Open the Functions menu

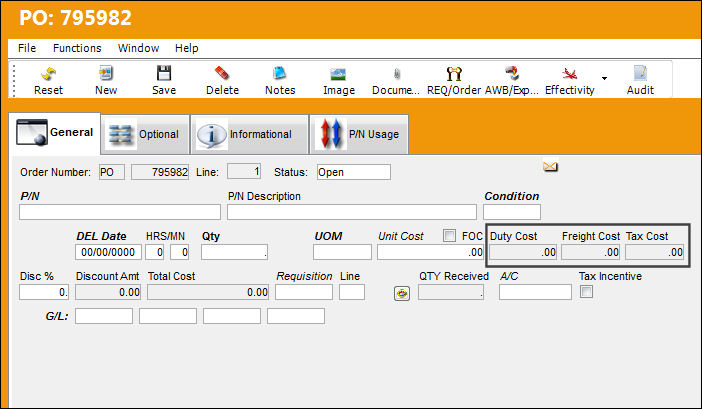pyautogui.click(x=77, y=48)
